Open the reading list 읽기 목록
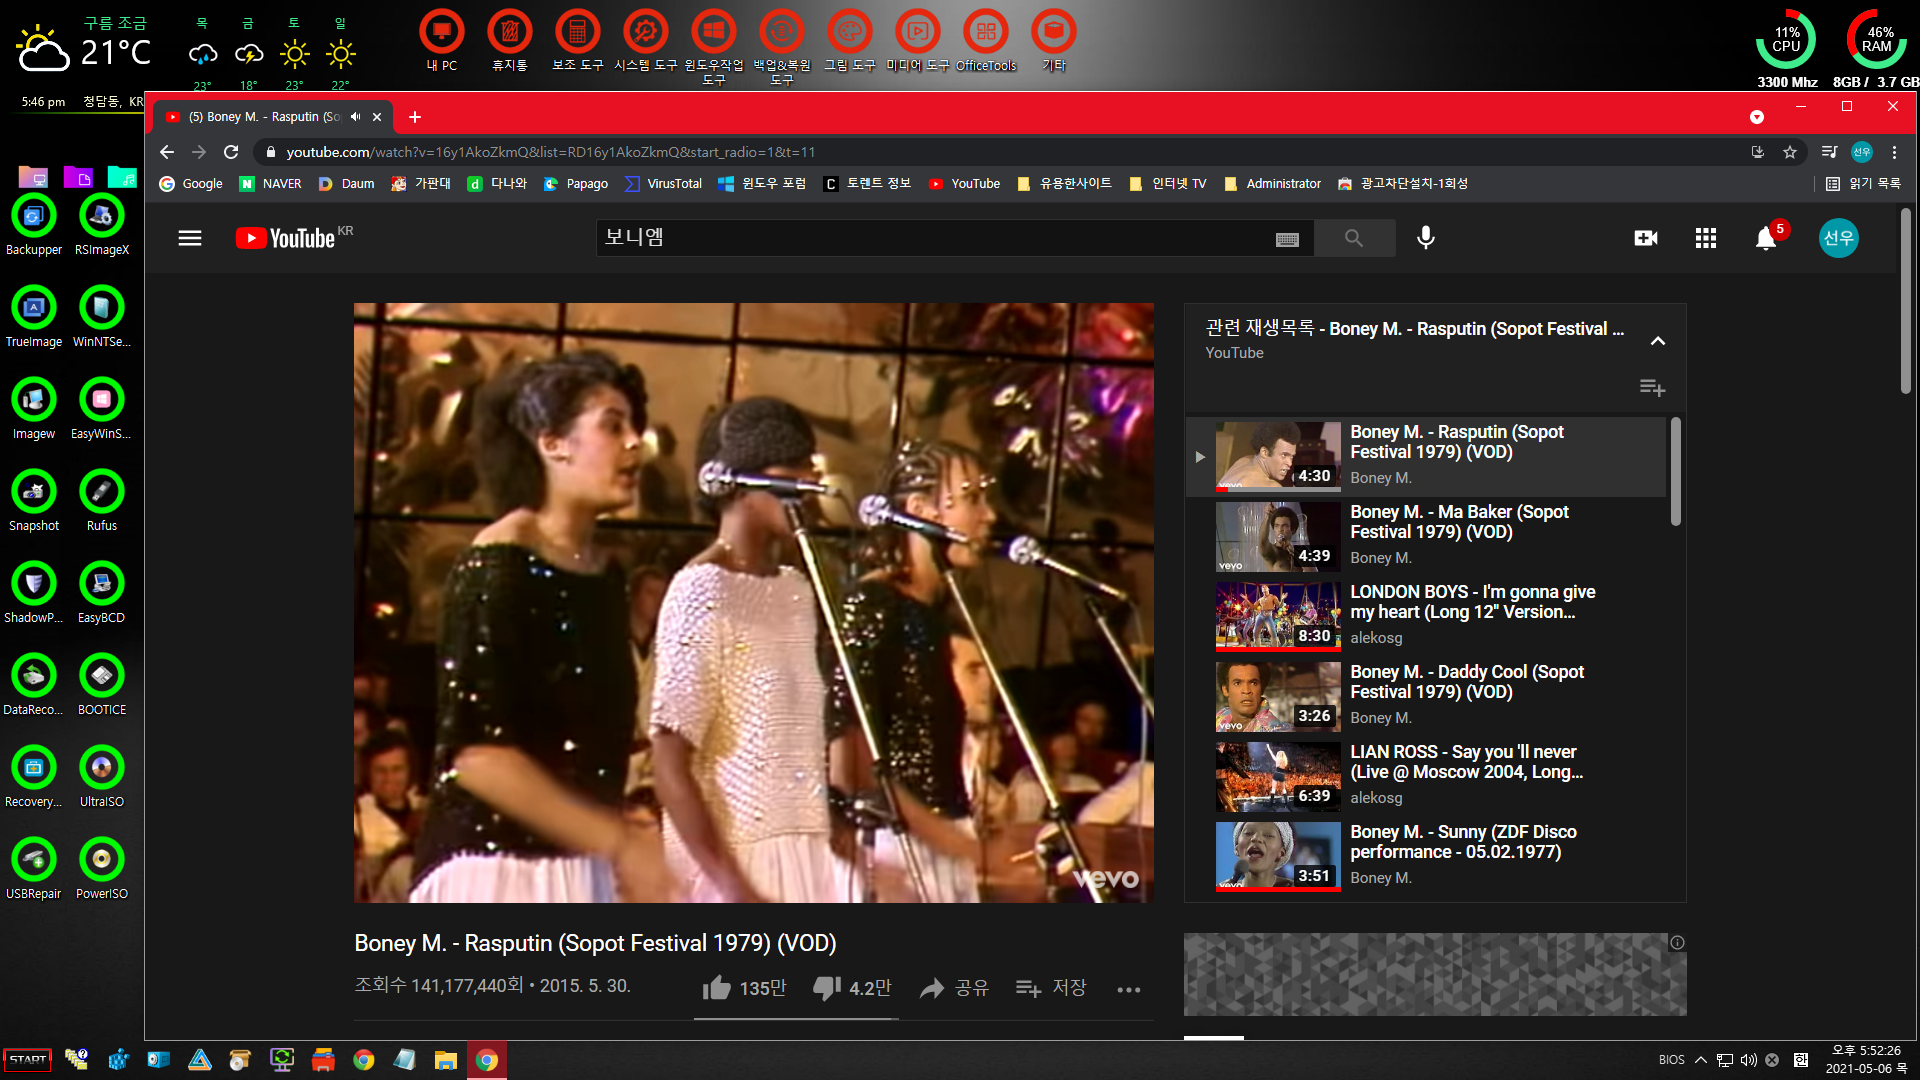The image size is (1920, 1080). click(1863, 184)
